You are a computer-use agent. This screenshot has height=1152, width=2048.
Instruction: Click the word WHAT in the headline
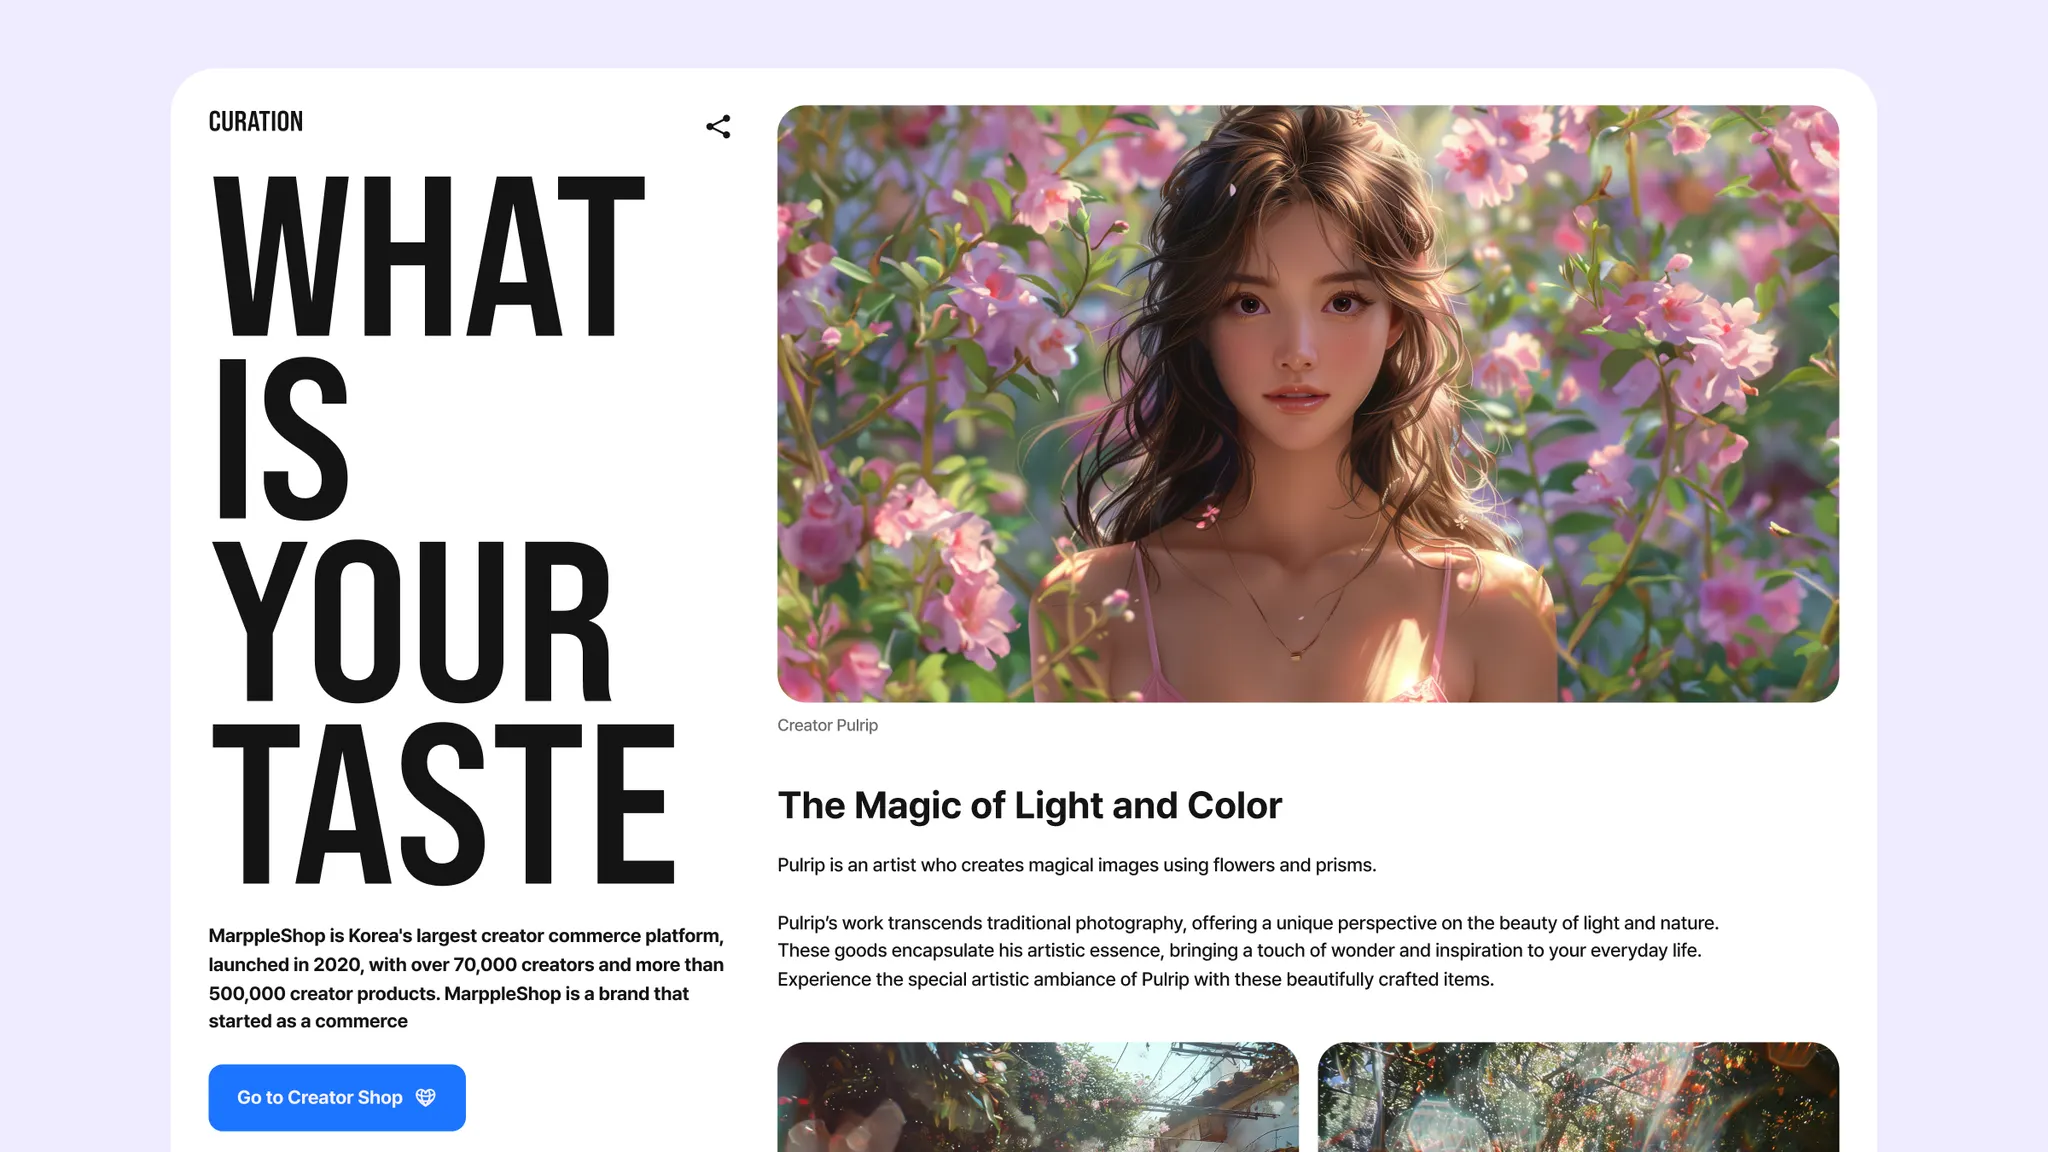(x=429, y=258)
